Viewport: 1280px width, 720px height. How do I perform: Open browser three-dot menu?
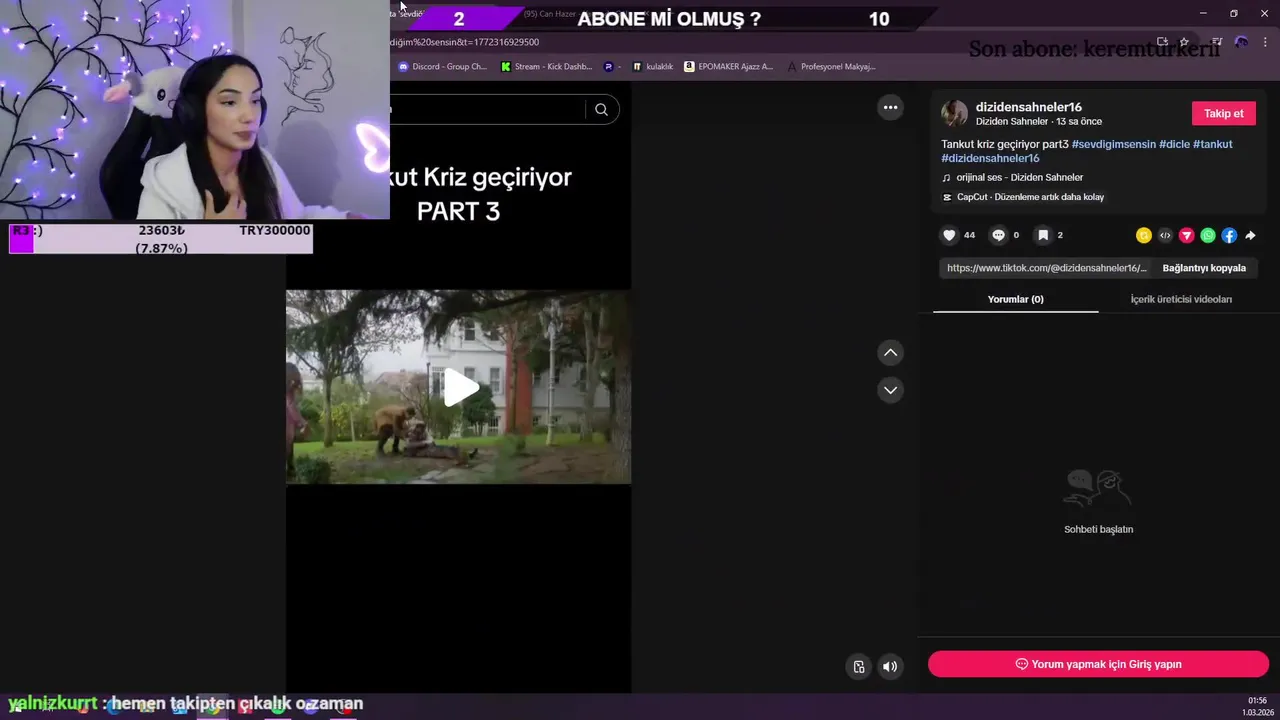pos(1265,42)
